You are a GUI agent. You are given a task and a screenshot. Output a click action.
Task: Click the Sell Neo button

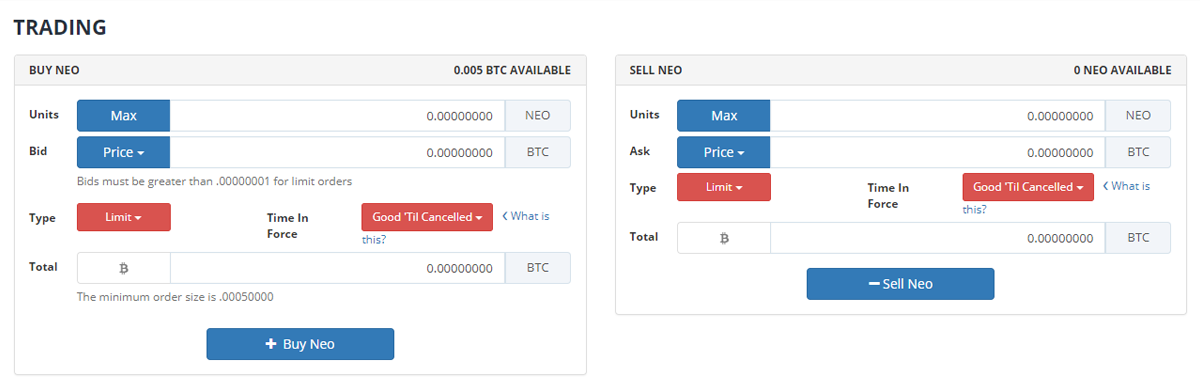[900, 284]
